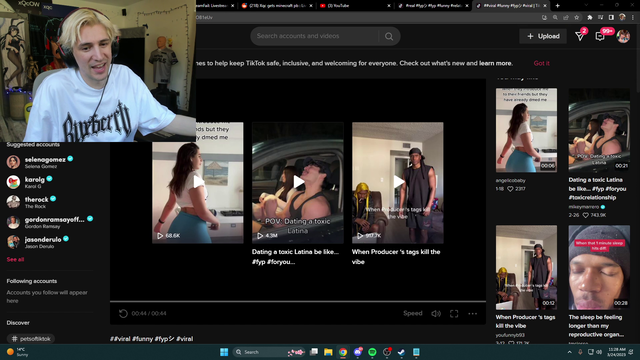Open the TikTok messages paper-plane icon

click(580, 36)
